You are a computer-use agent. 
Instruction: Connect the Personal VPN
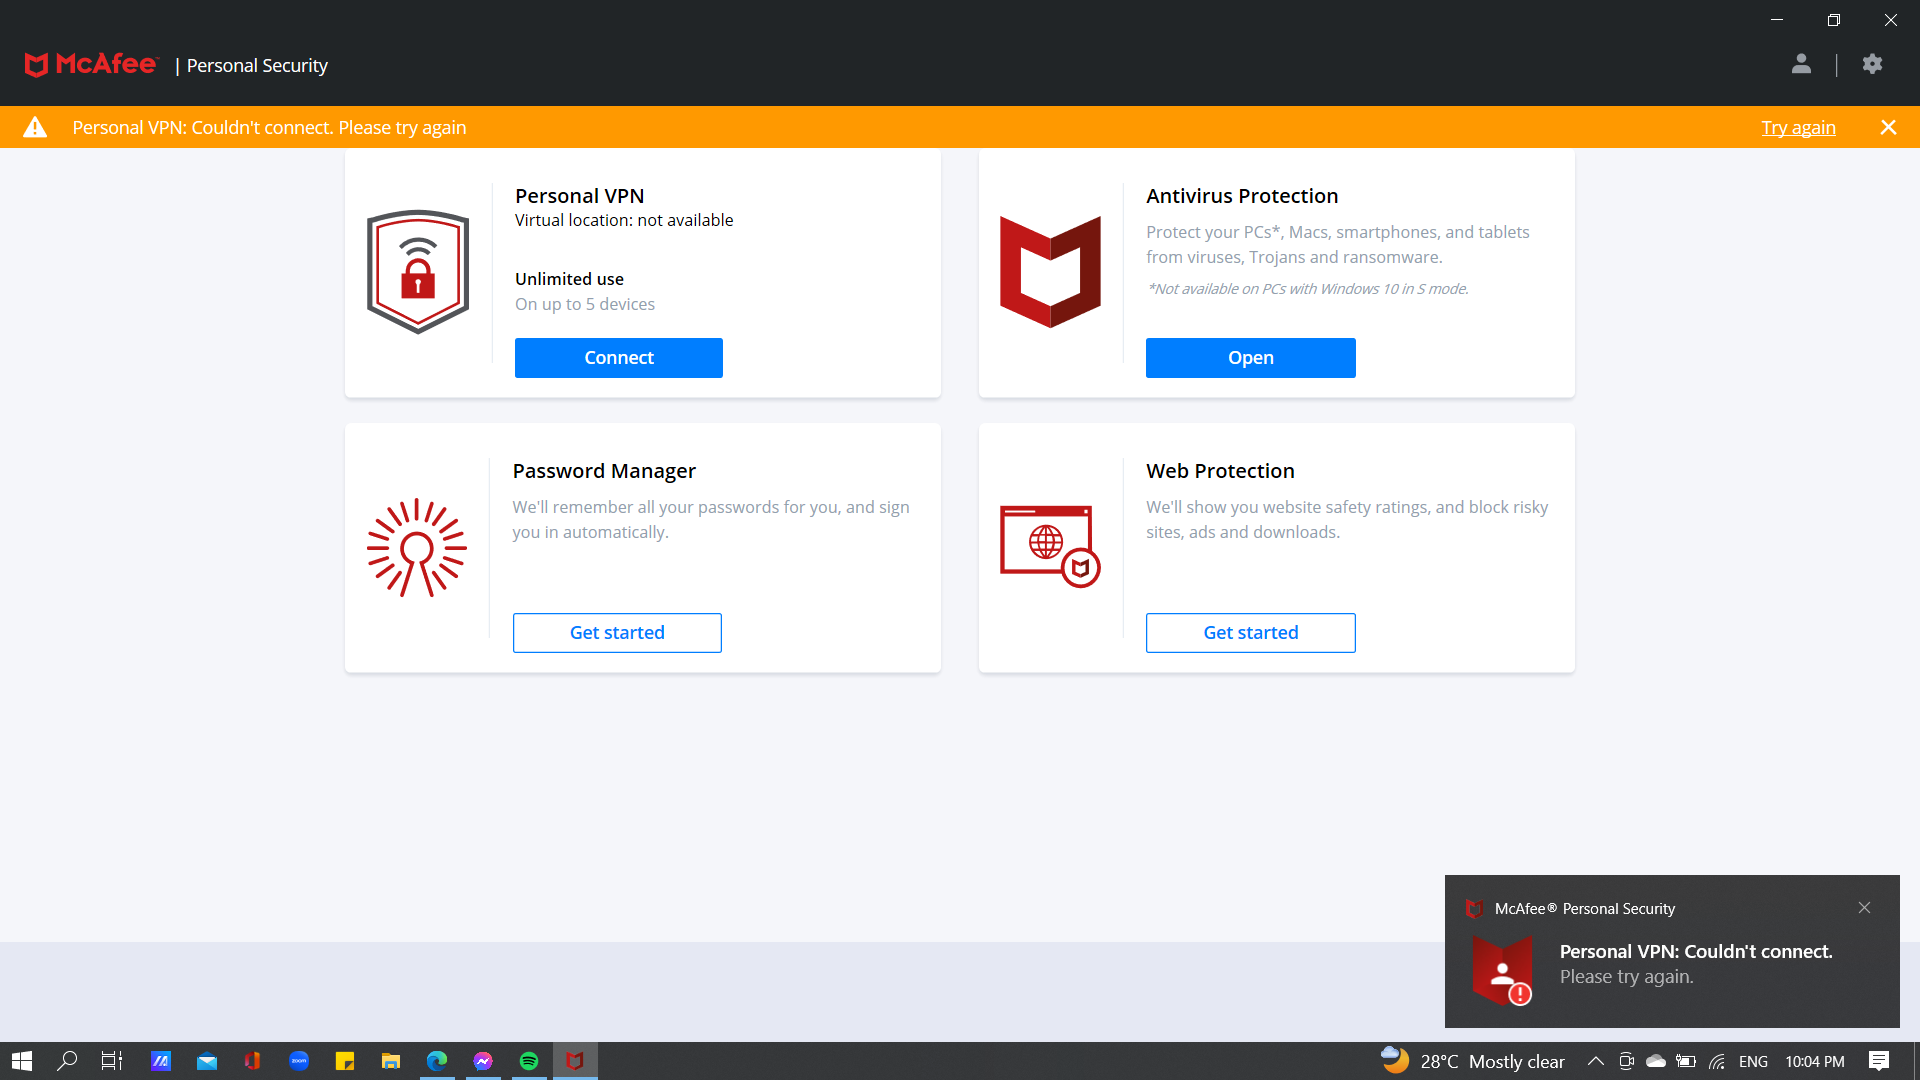click(x=618, y=358)
